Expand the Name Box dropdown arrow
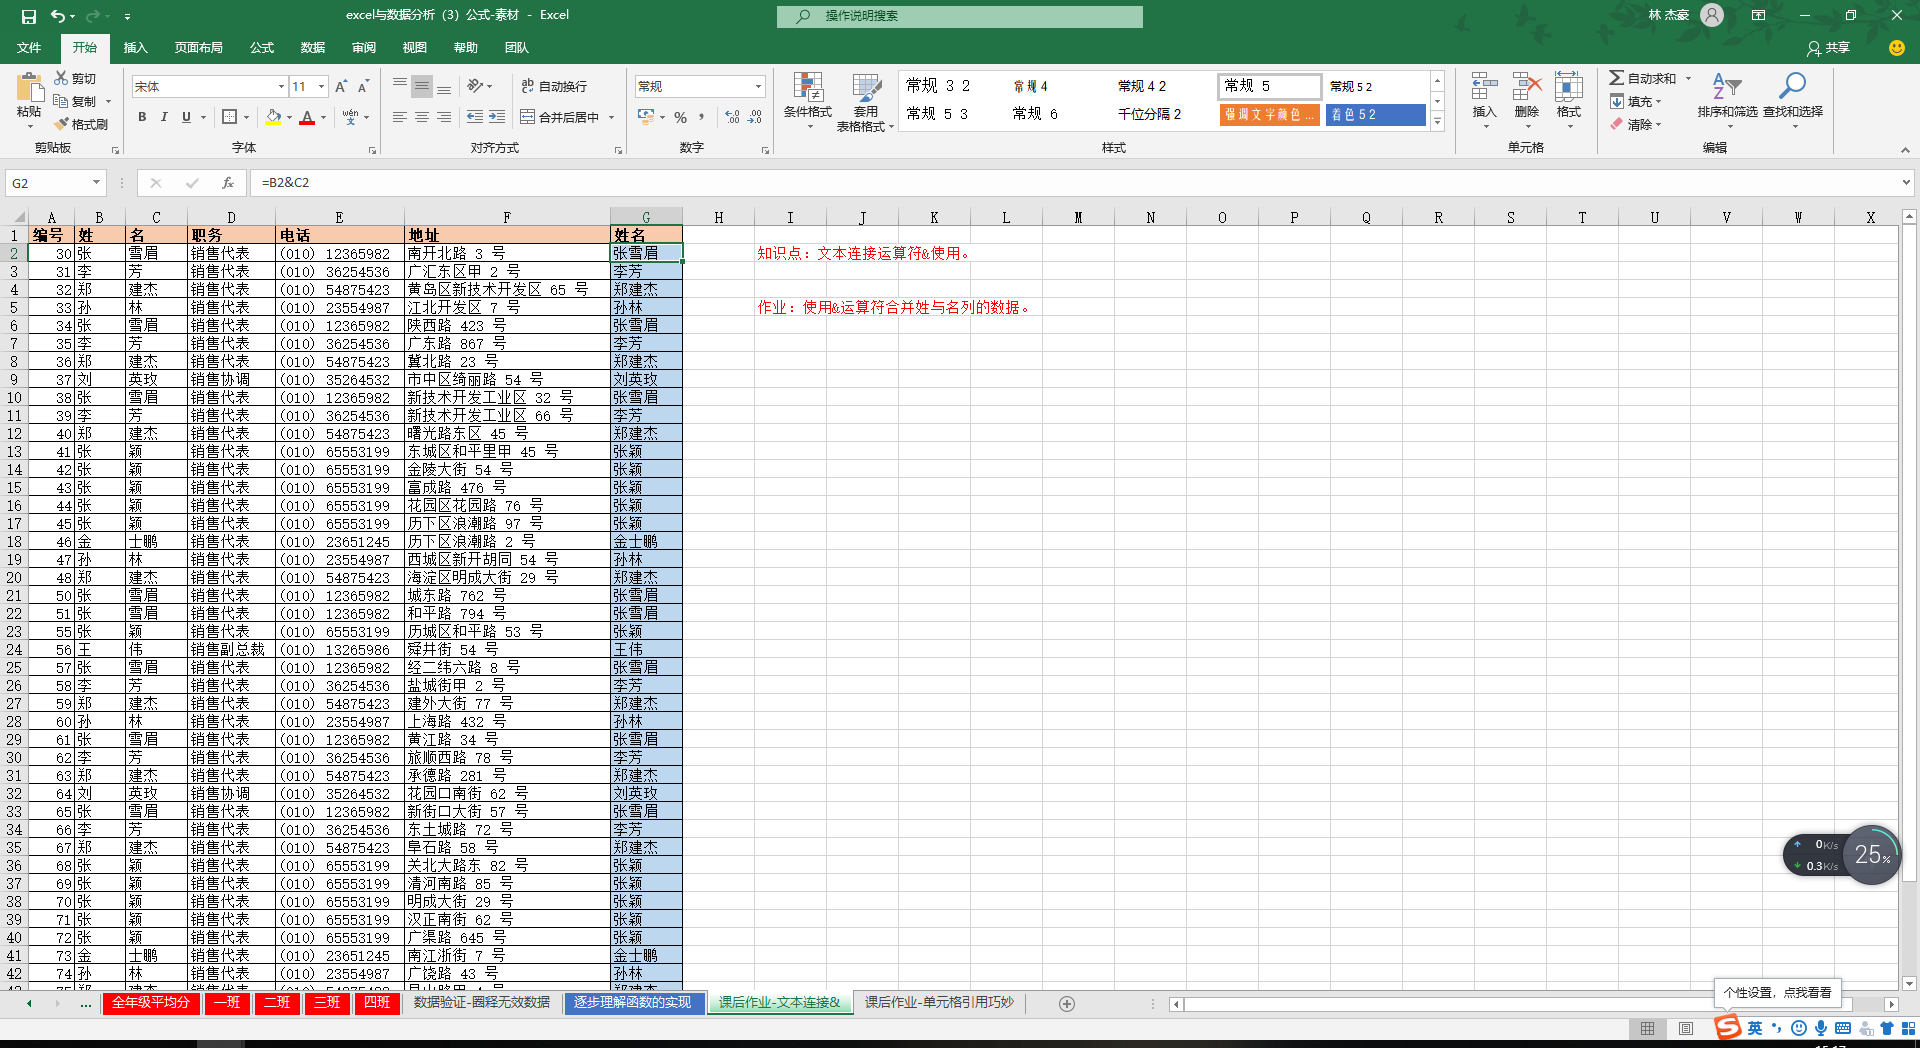This screenshot has height=1048, width=1920. [96, 183]
